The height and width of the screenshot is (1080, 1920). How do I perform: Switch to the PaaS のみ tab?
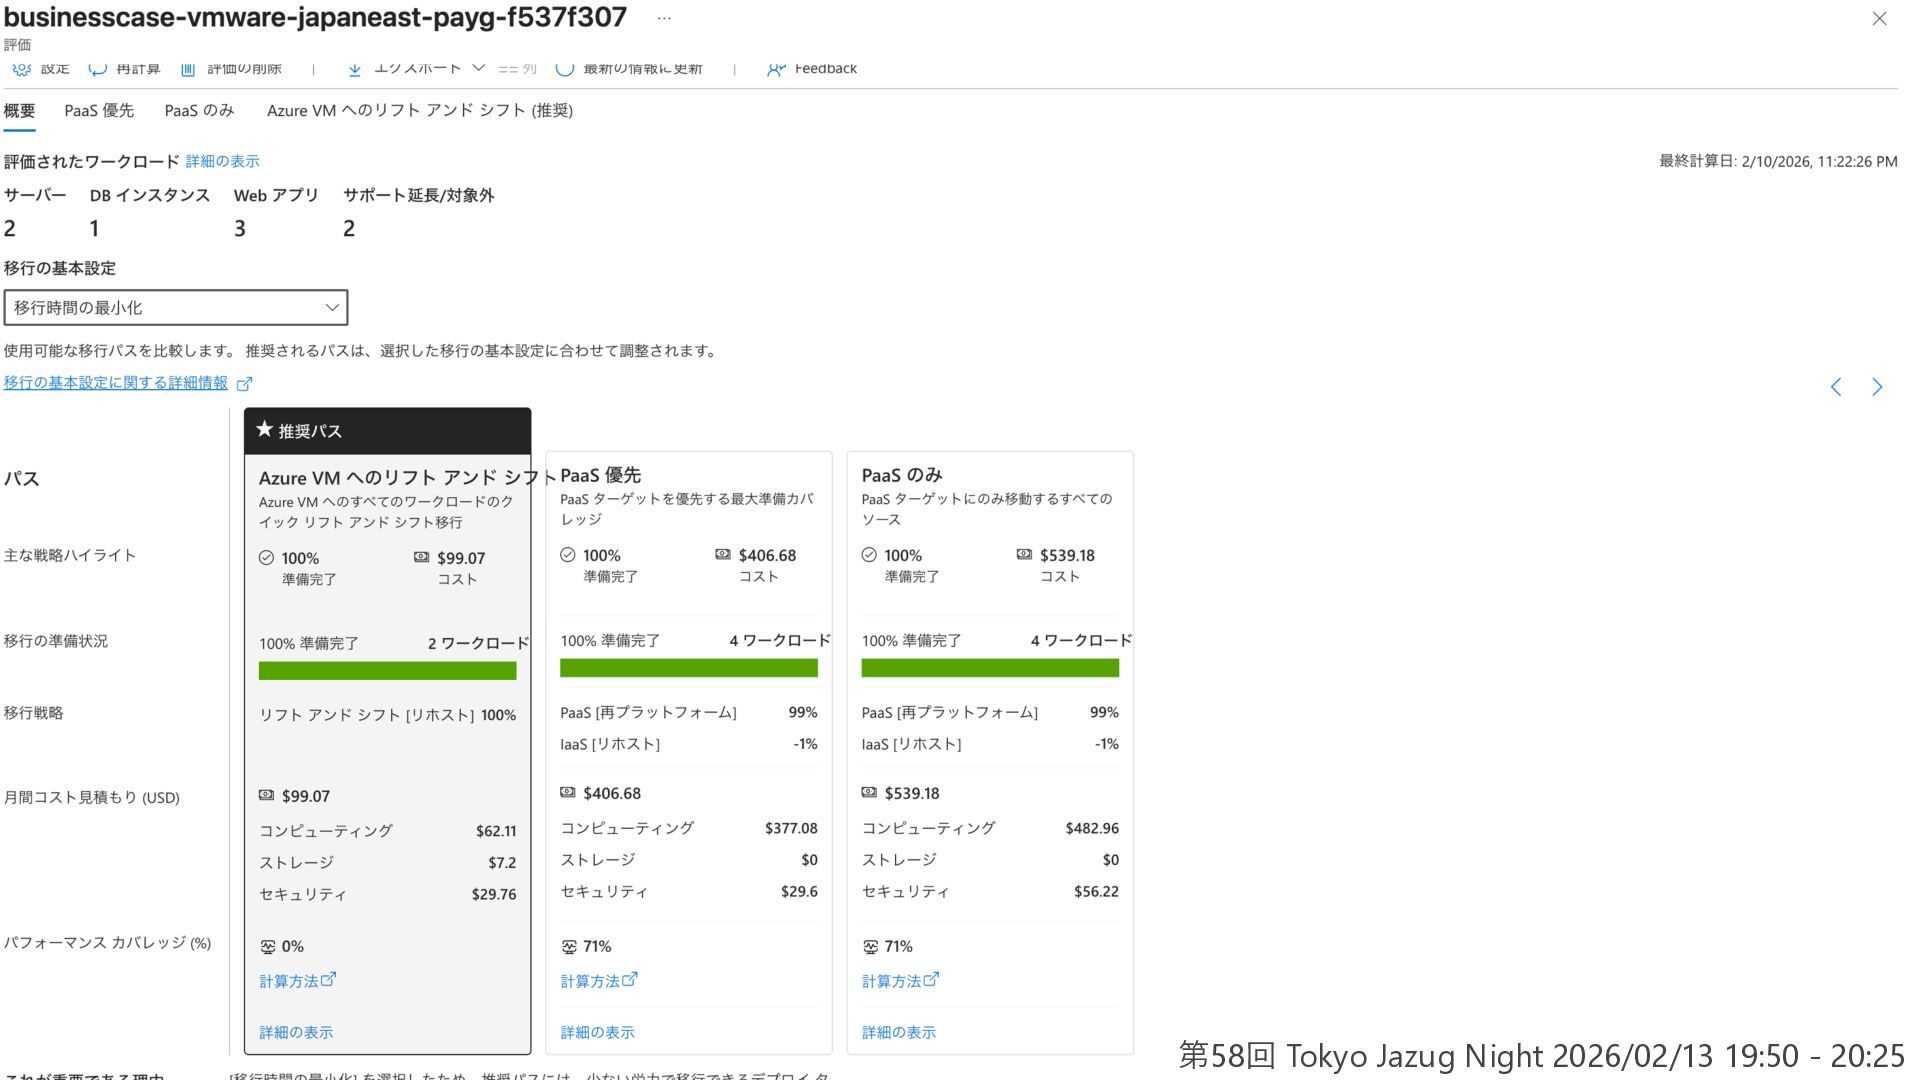(x=199, y=110)
